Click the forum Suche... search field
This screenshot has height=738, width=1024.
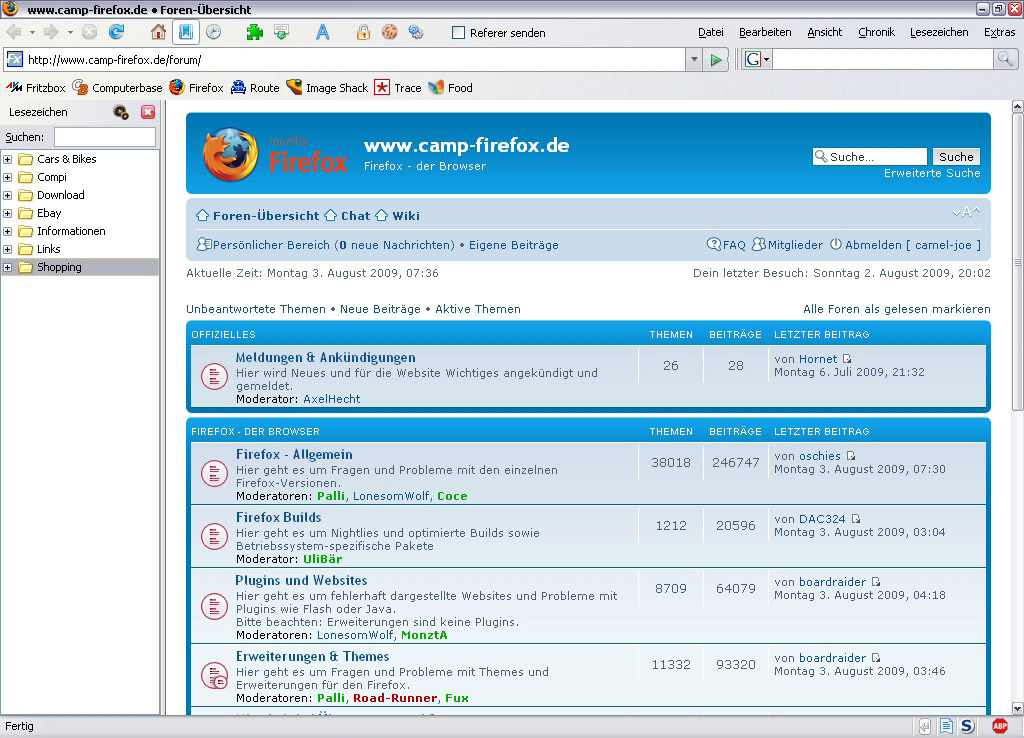[870, 157]
